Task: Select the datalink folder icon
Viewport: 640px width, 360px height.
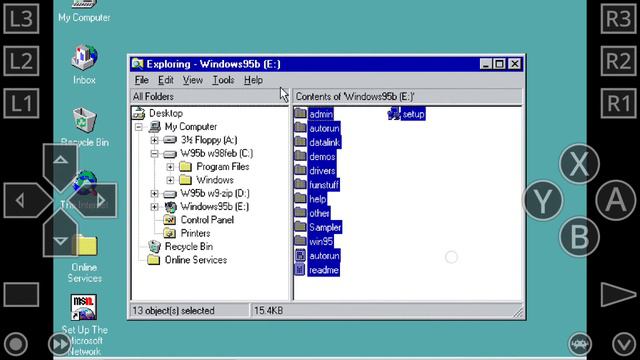Action: tap(300, 142)
